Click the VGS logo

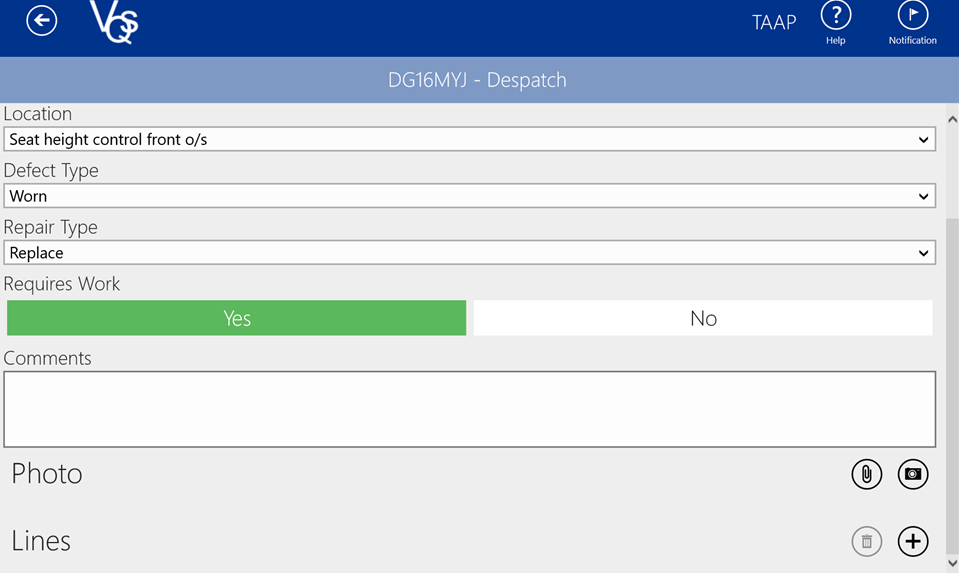click(x=113, y=22)
